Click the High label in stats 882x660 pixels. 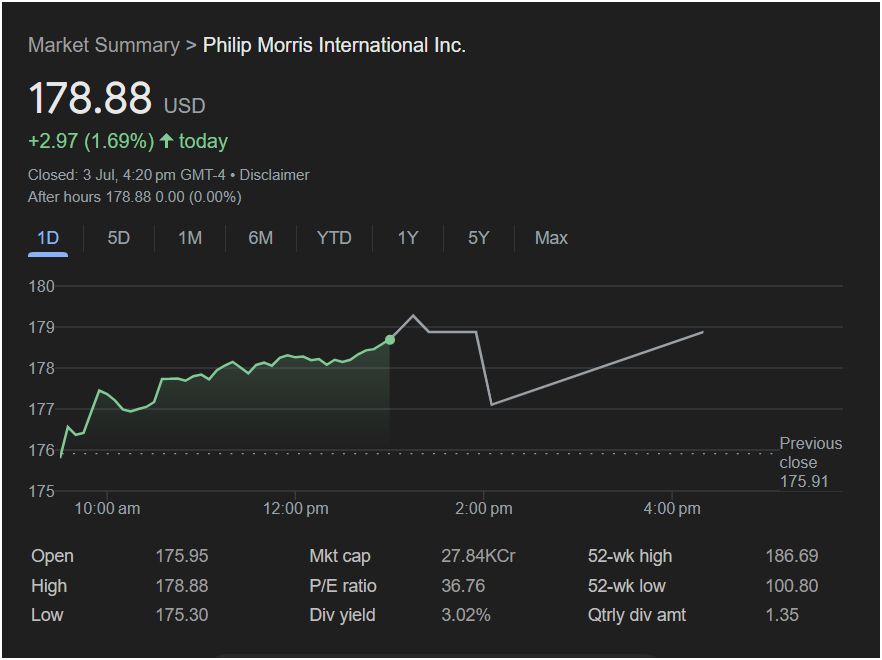49,586
